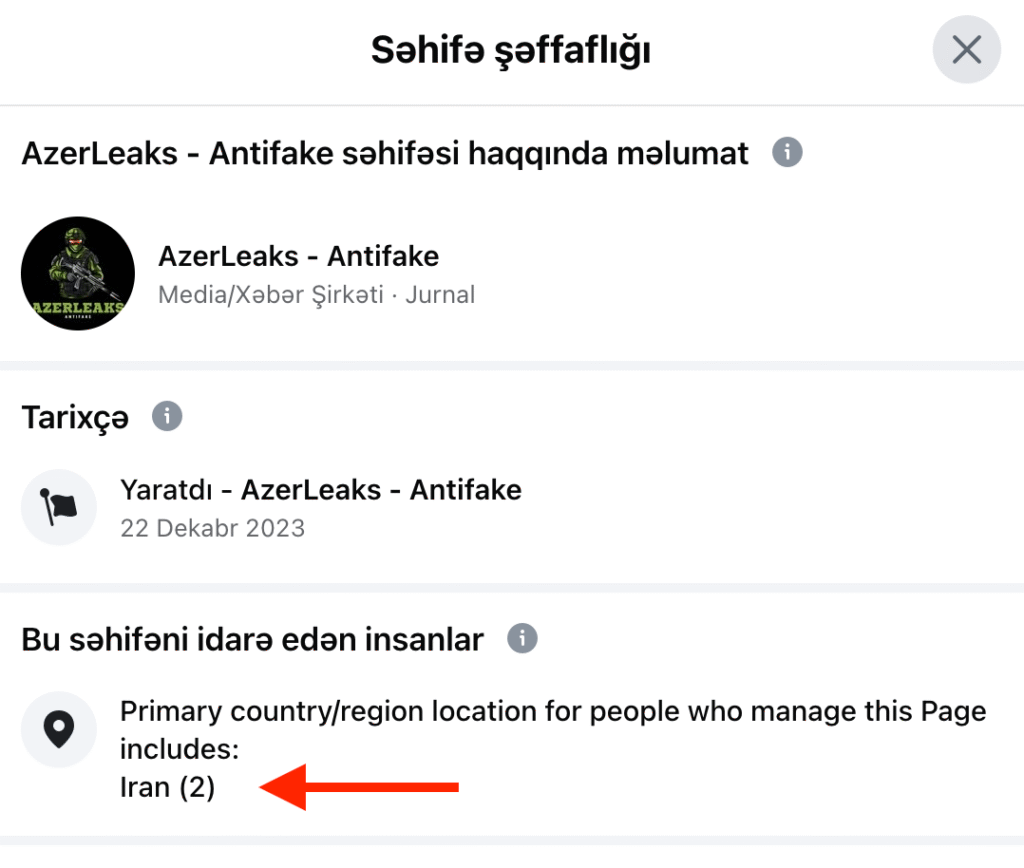Open the AzerLeaks soldier profile picture
The width and height of the screenshot is (1024, 868).
tap(78, 273)
